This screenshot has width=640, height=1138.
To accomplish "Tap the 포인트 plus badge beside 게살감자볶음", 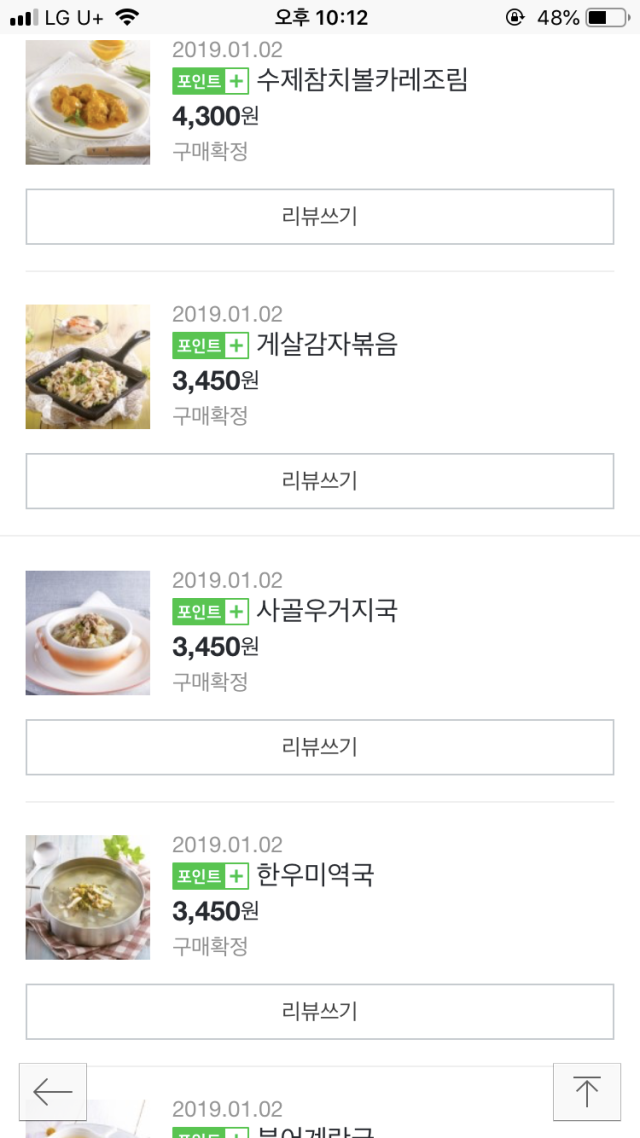I will (210, 346).
